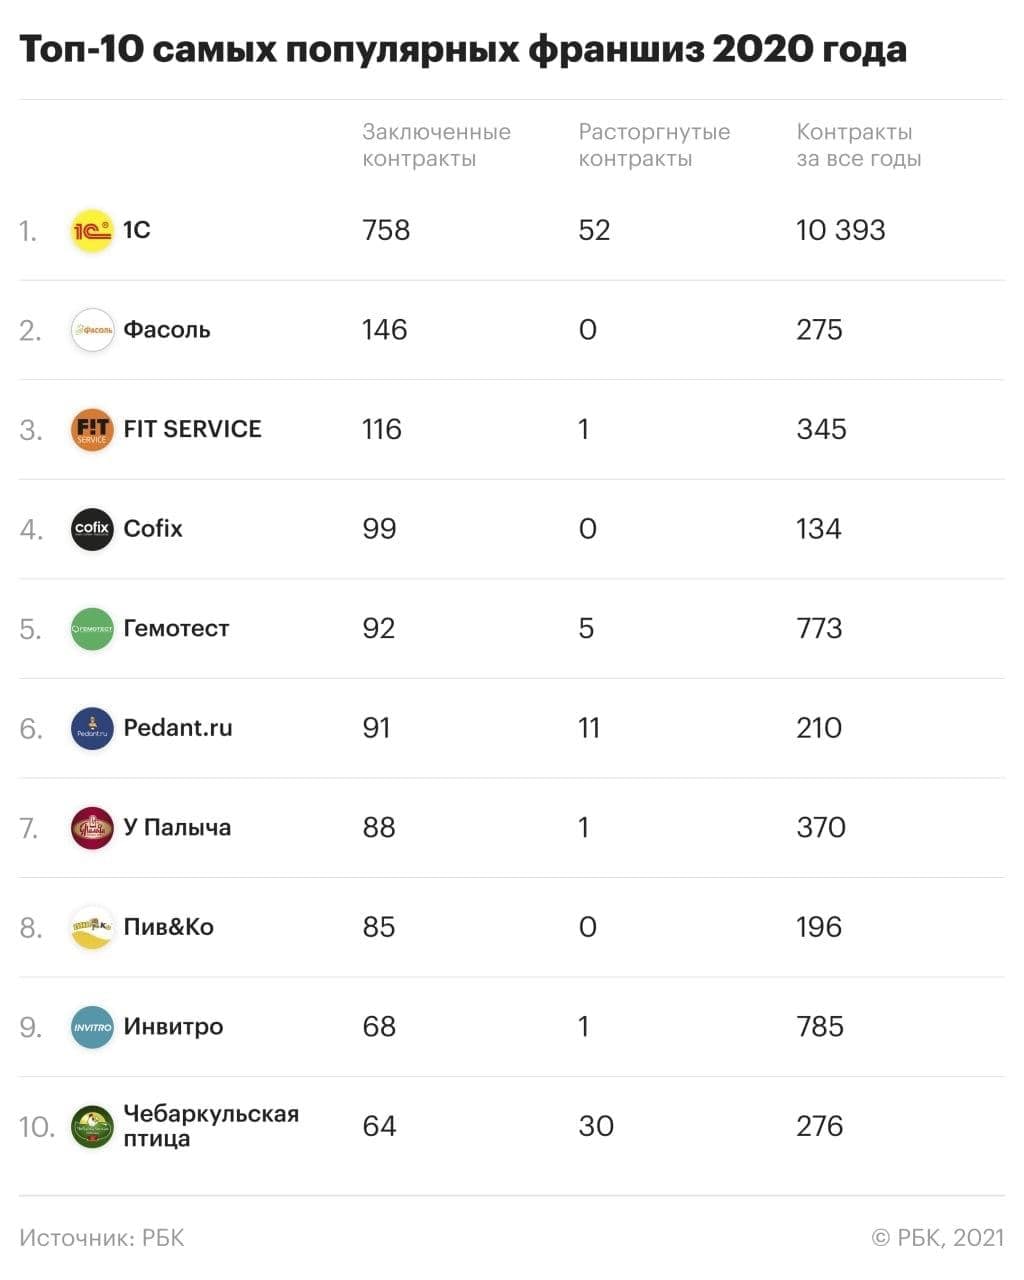This screenshot has height=1280, width=1024.
Task: Click the Источник: РБК source text
Action: click(x=102, y=1238)
